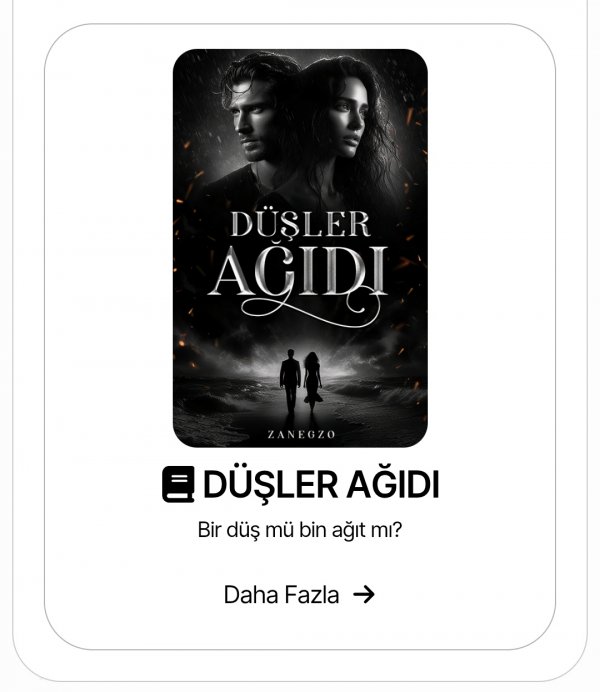Click the word DÜŞLER in the heading
This screenshot has height=692, width=600.
[270, 485]
